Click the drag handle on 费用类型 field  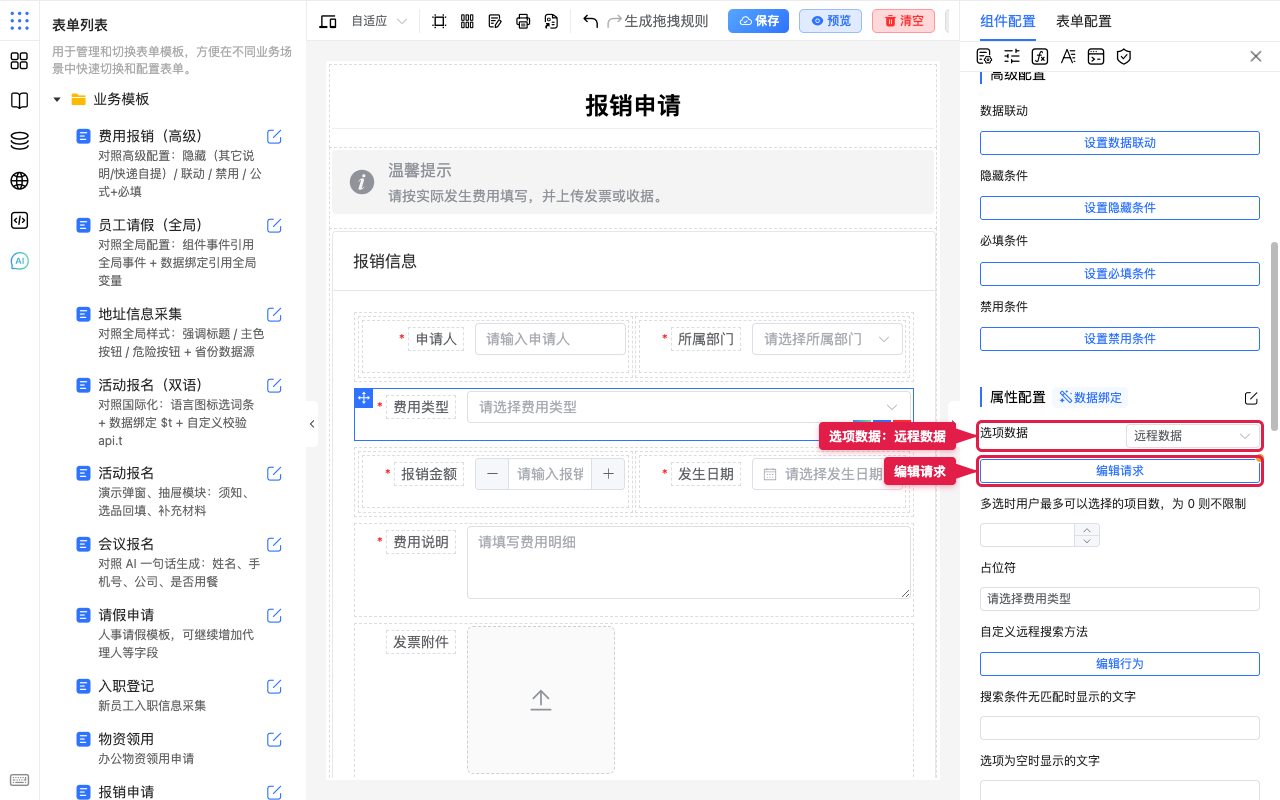click(364, 398)
